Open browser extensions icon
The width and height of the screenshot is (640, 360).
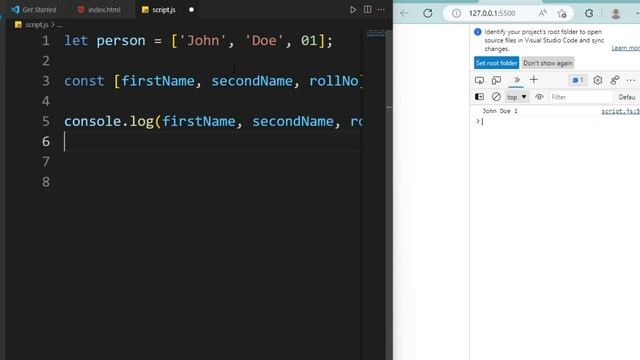pos(589,13)
